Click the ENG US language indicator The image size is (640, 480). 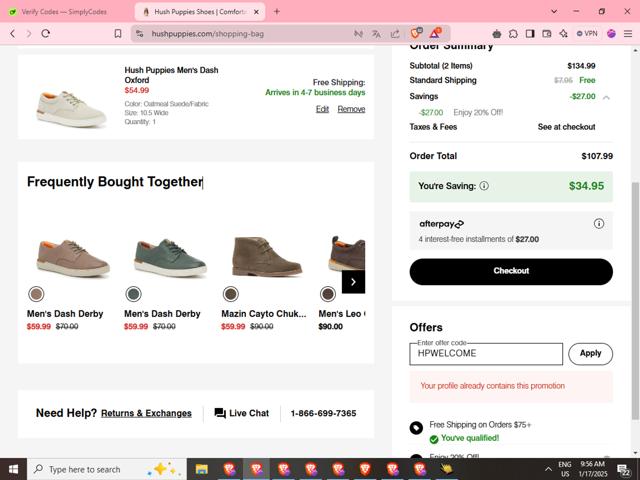[565, 469]
